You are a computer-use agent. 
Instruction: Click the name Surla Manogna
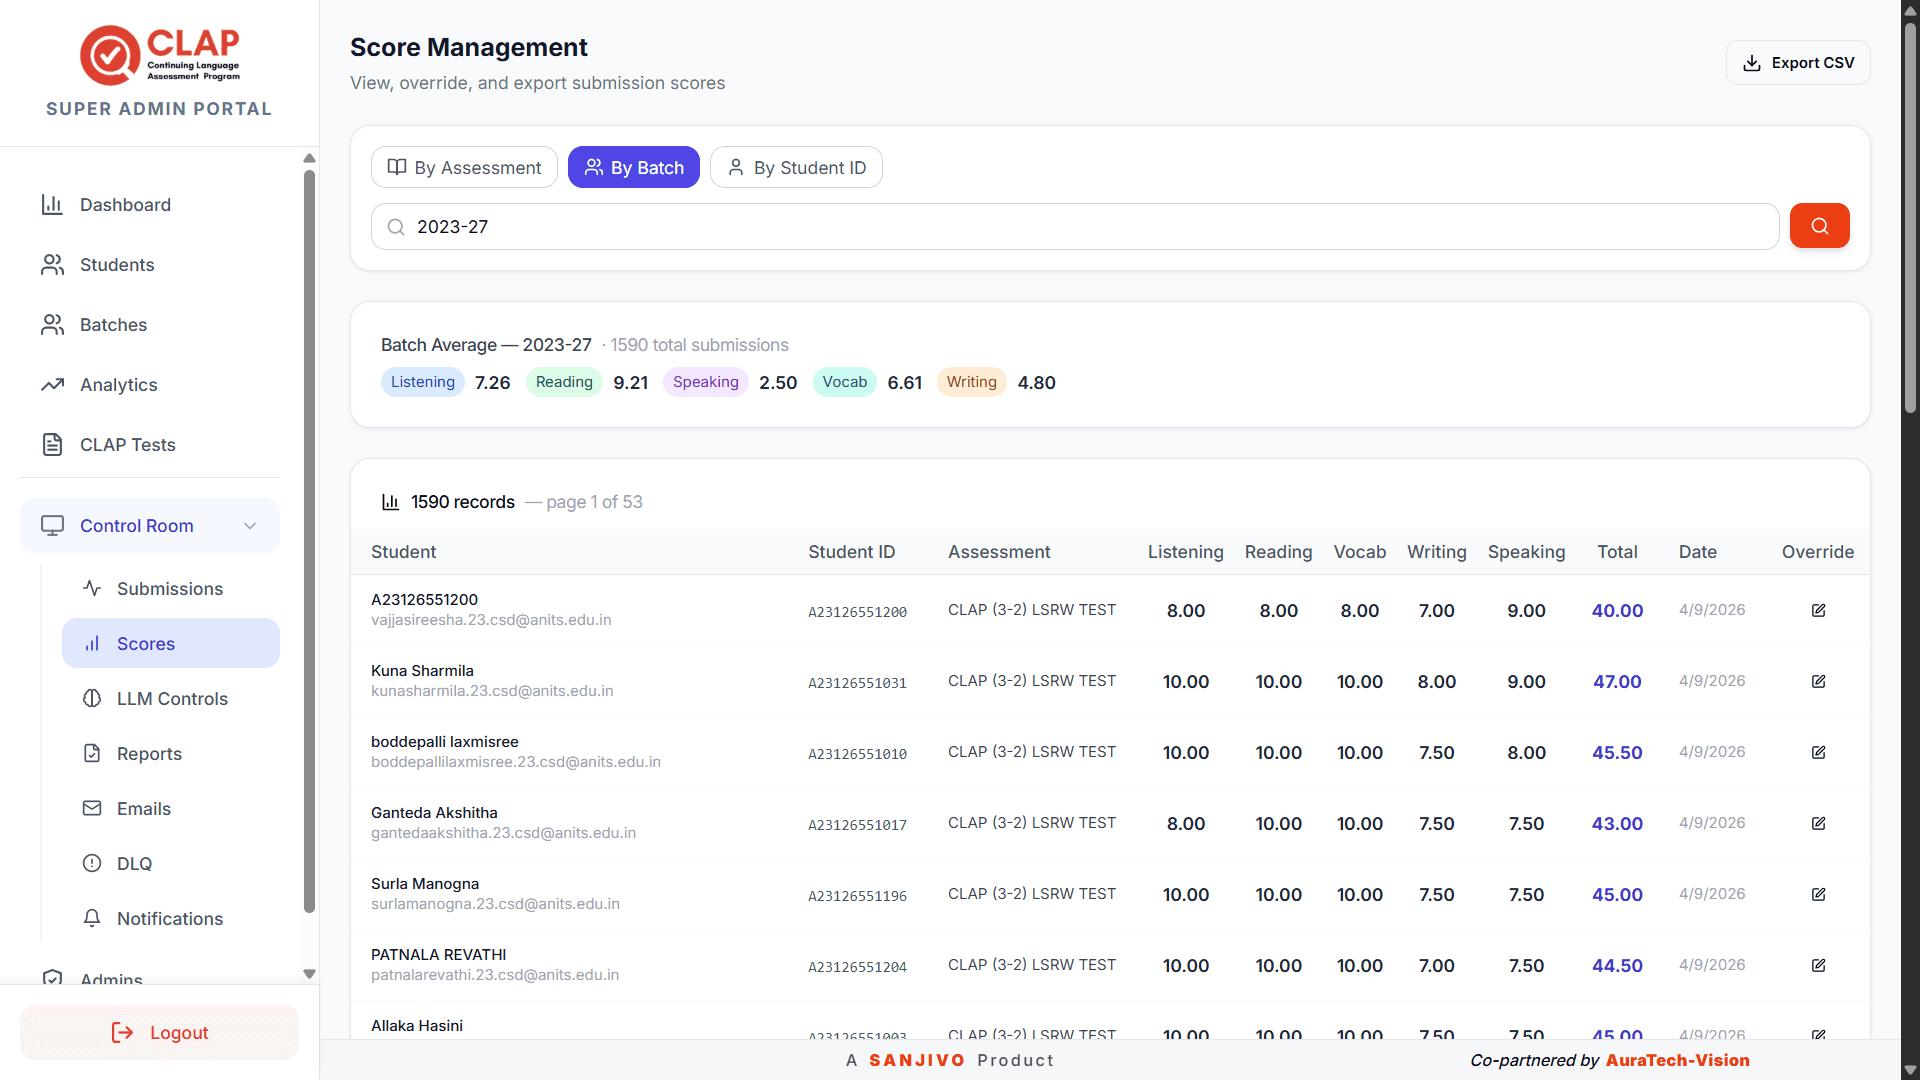click(x=425, y=884)
